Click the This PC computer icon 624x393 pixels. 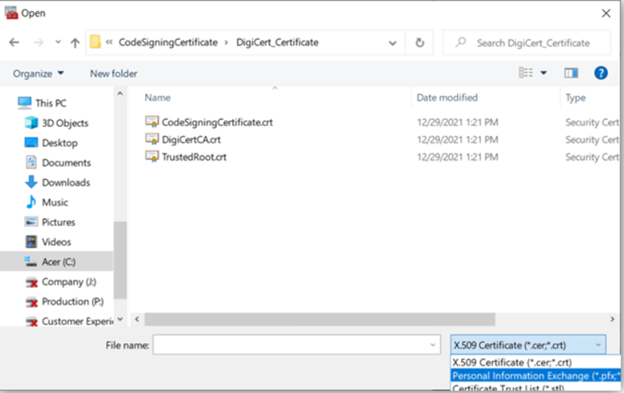pos(25,103)
